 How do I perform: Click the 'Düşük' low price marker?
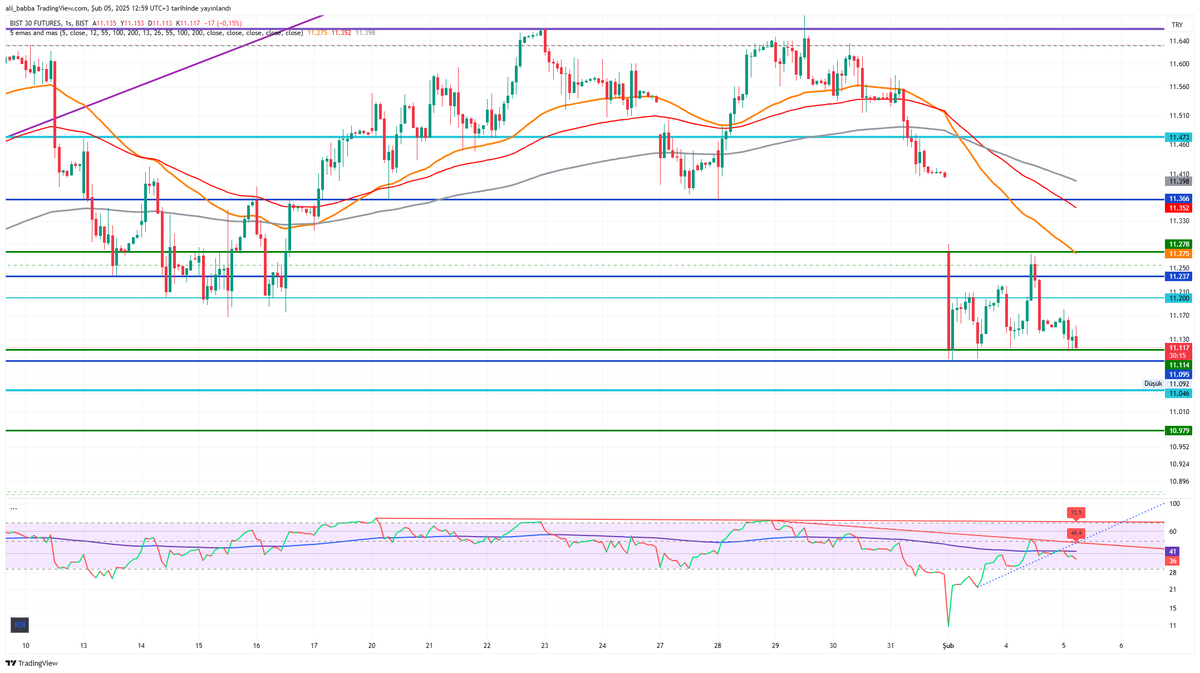[x=1153, y=384]
